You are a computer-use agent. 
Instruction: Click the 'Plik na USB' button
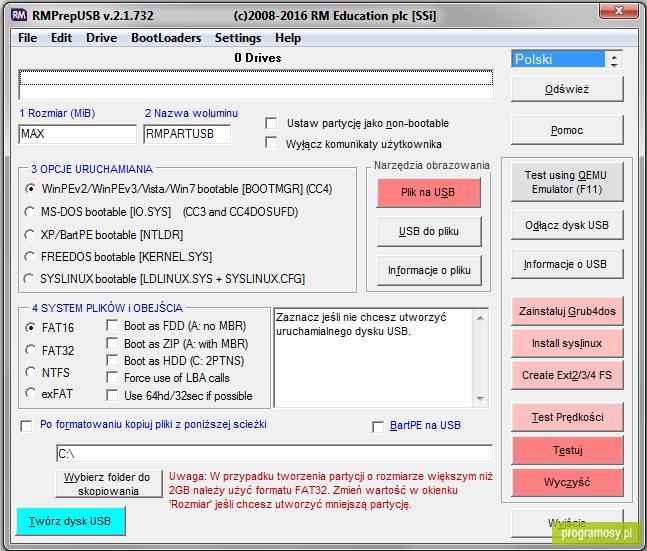click(428, 192)
